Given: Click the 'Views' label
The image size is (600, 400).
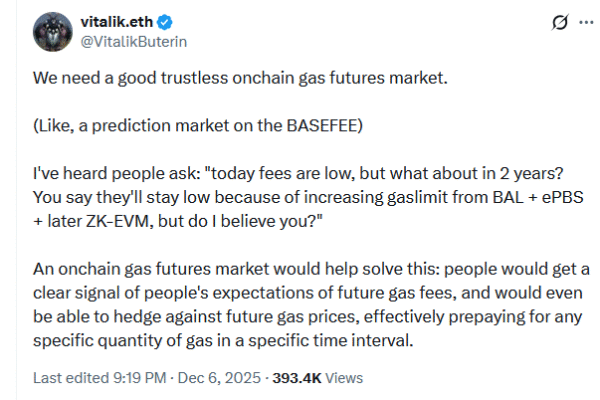Looking at the screenshot, I should [343, 378].
